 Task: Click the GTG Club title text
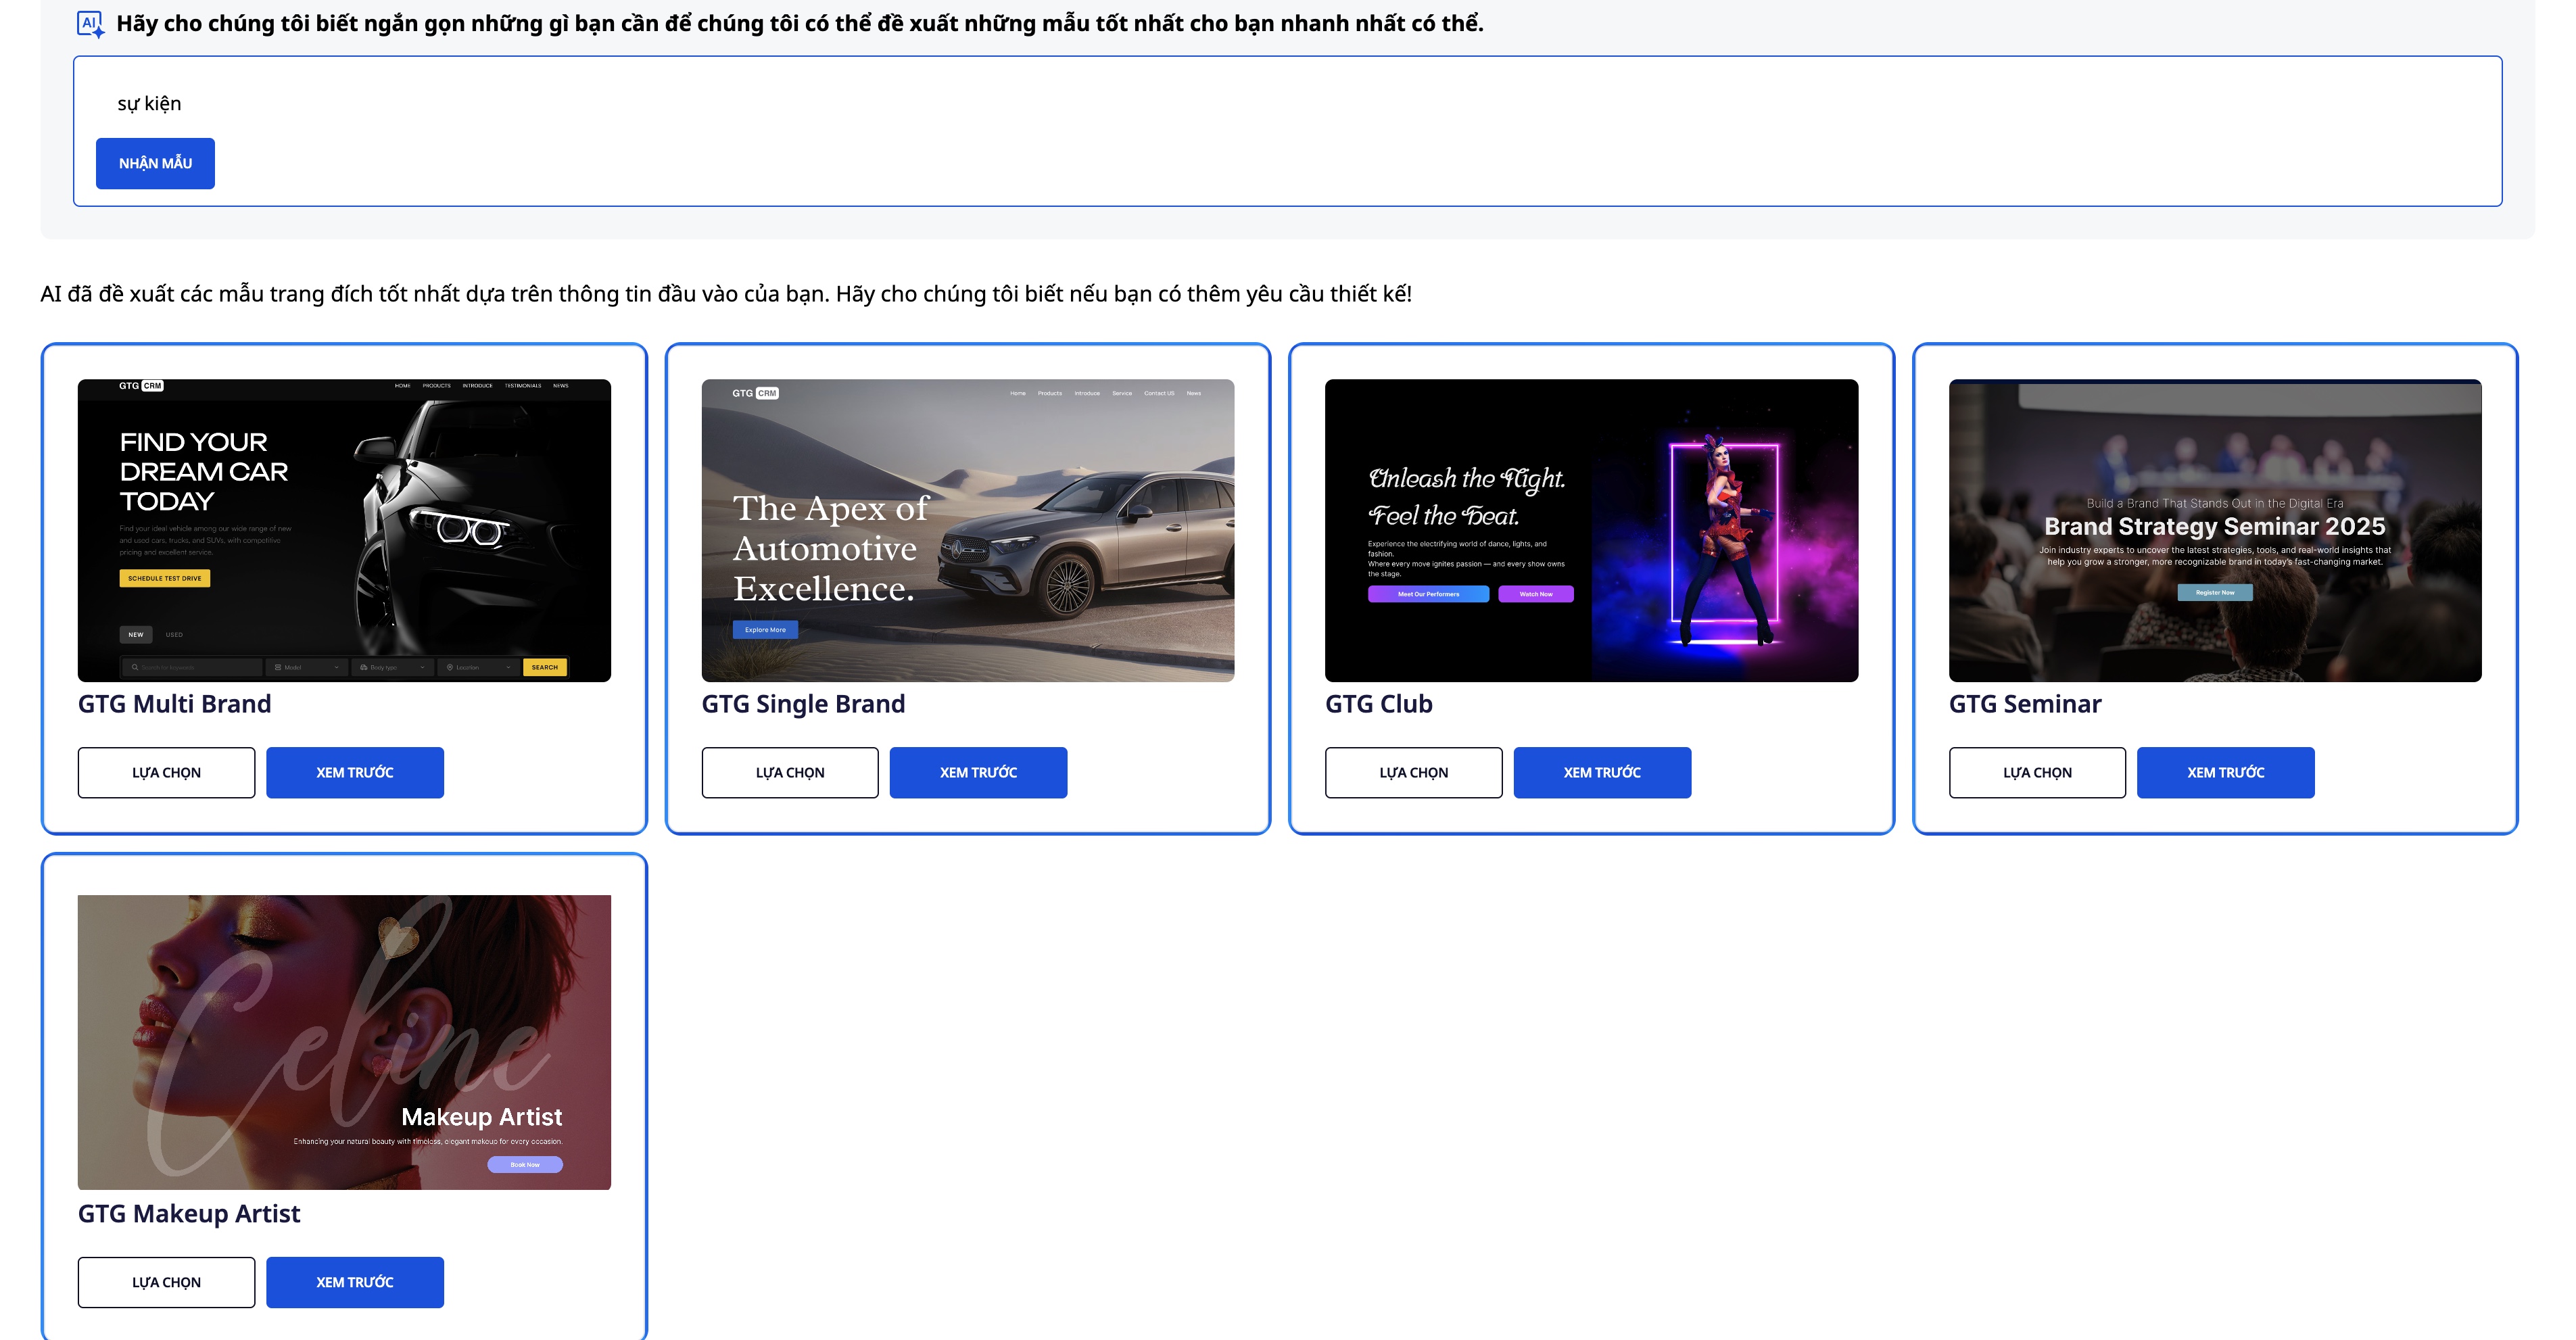click(x=1378, y=704)
